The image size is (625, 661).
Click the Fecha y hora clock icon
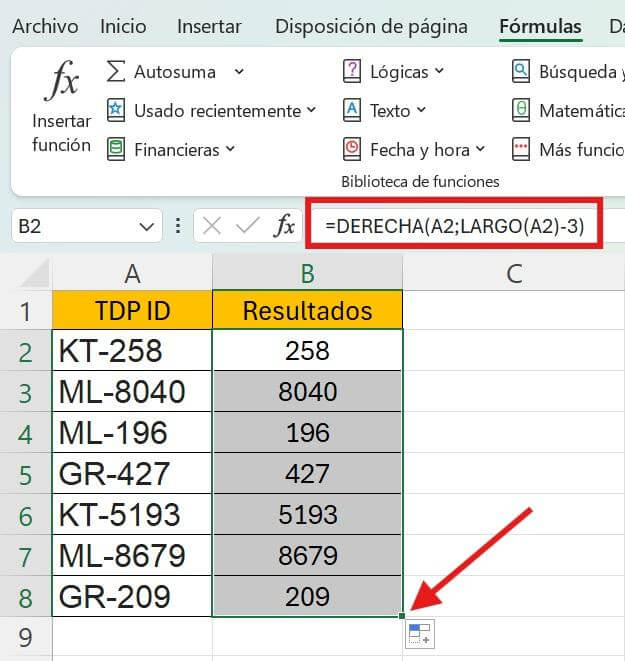pos(352,149)
